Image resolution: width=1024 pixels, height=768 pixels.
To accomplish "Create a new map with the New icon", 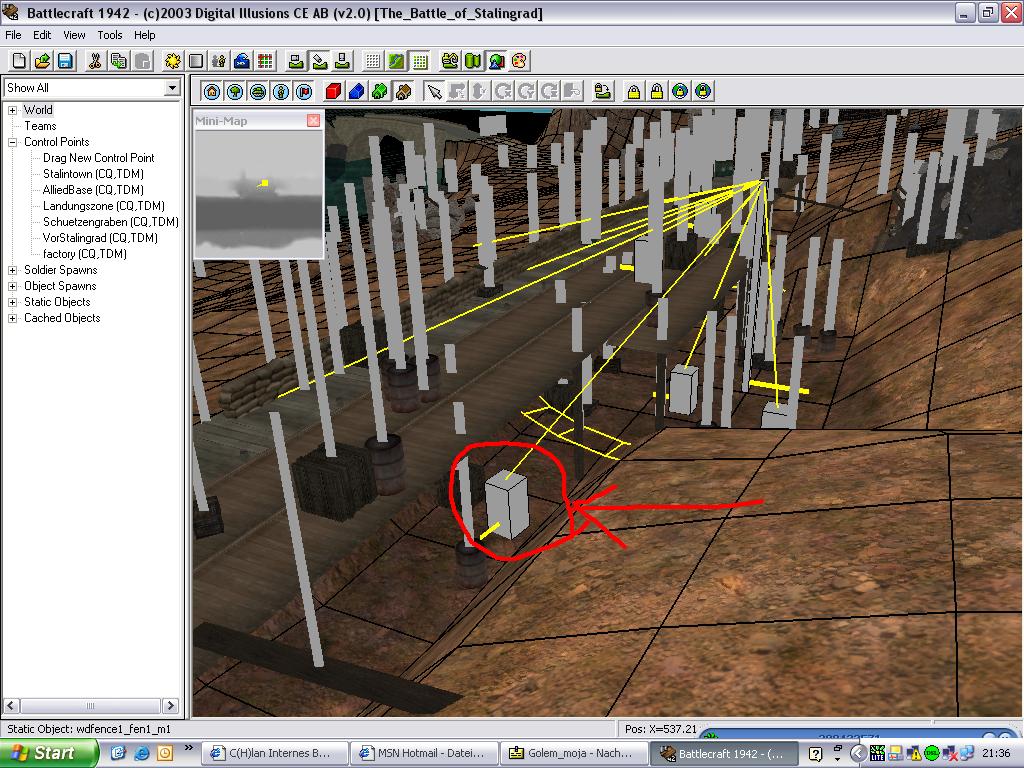I will 19,61.
